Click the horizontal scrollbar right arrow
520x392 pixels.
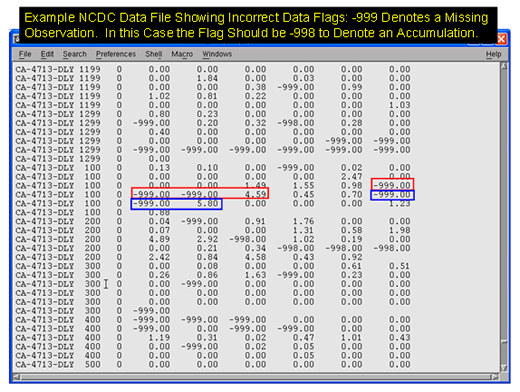[x=496, y=377]
